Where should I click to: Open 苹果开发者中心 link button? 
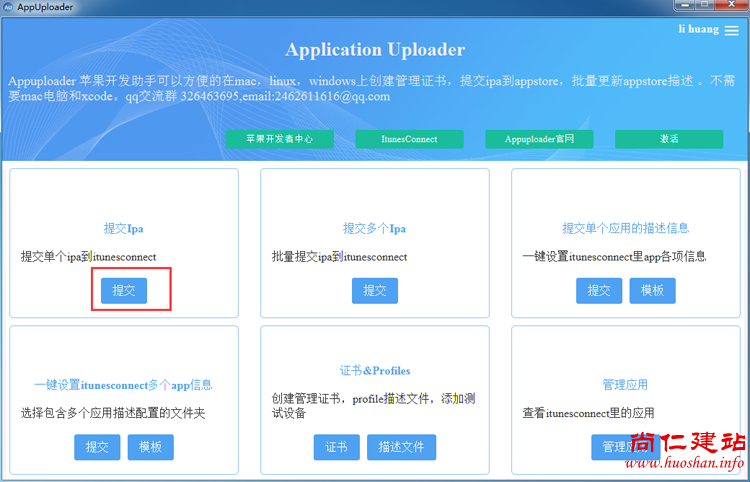[x=279, y=139]
